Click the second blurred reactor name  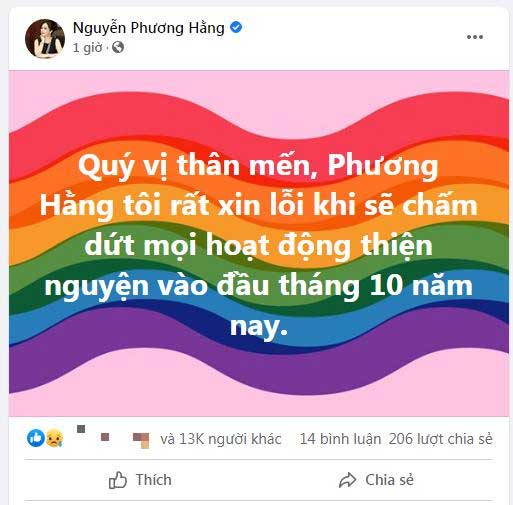point(105,437)
